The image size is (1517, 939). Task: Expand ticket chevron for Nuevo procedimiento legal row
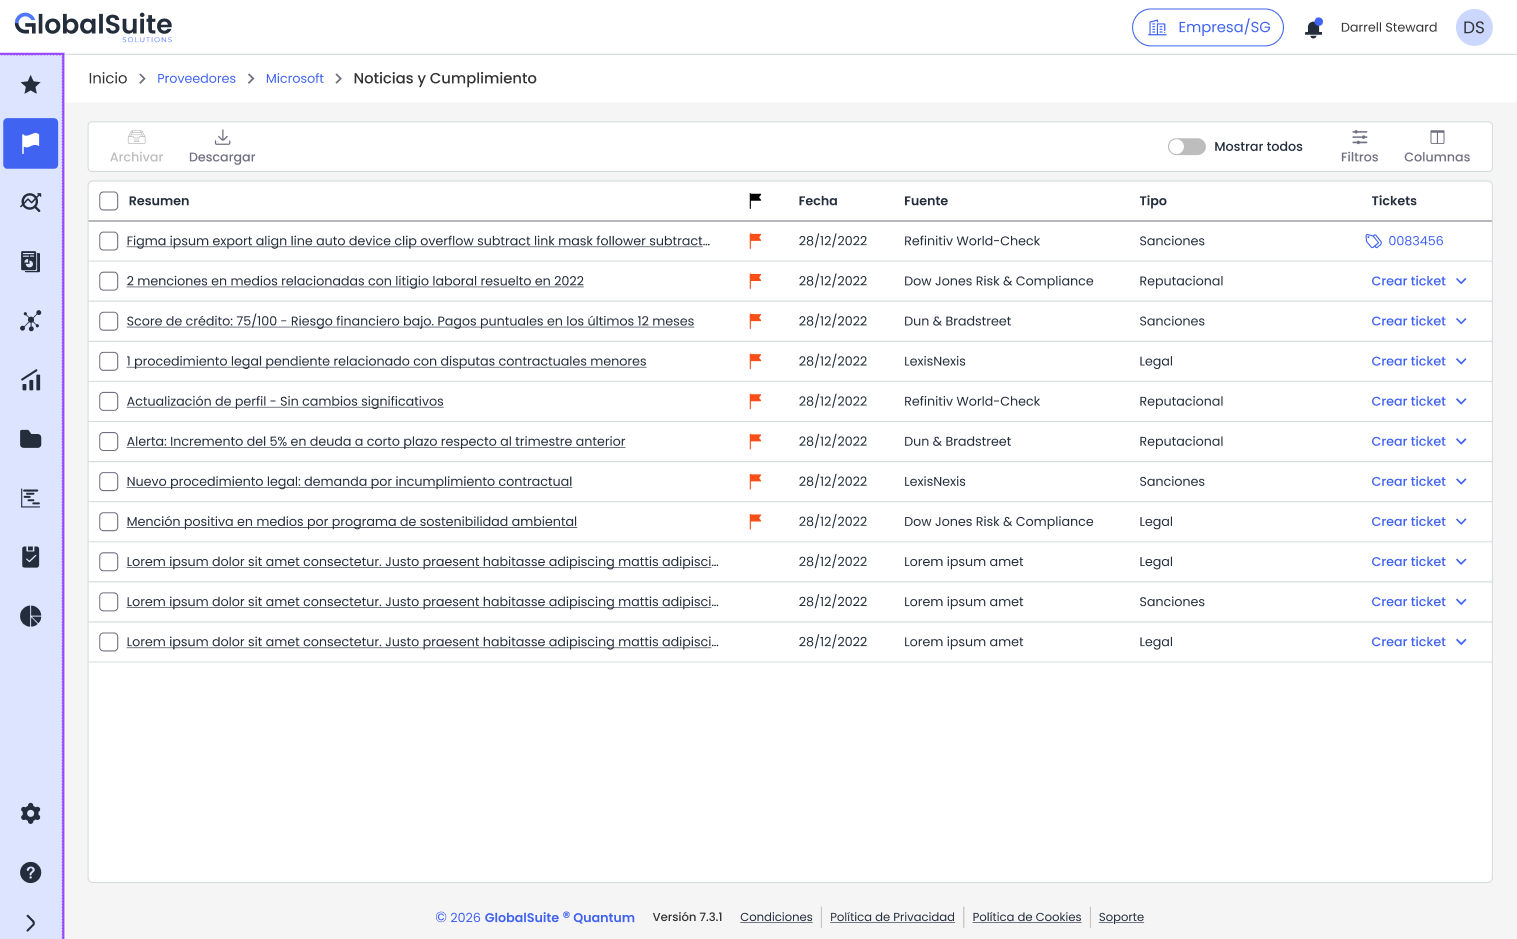pos(1461,481)
